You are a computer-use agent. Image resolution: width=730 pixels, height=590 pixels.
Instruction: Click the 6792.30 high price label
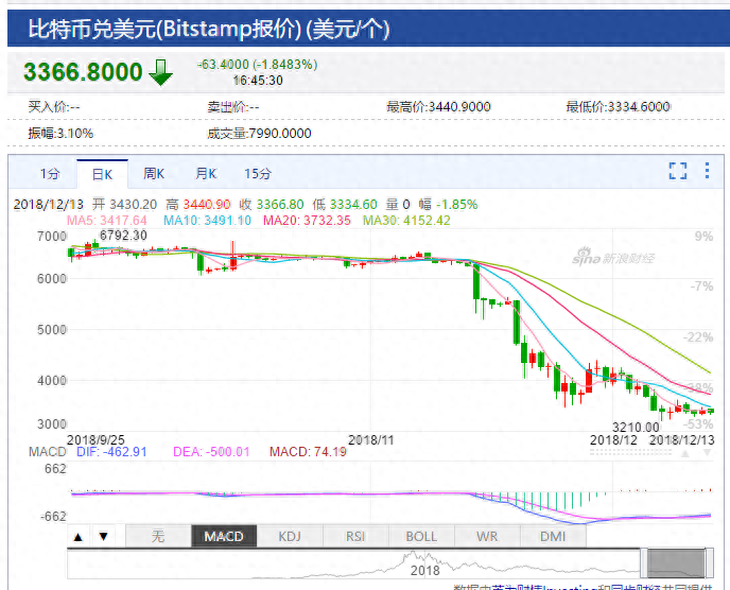[123, 236]
